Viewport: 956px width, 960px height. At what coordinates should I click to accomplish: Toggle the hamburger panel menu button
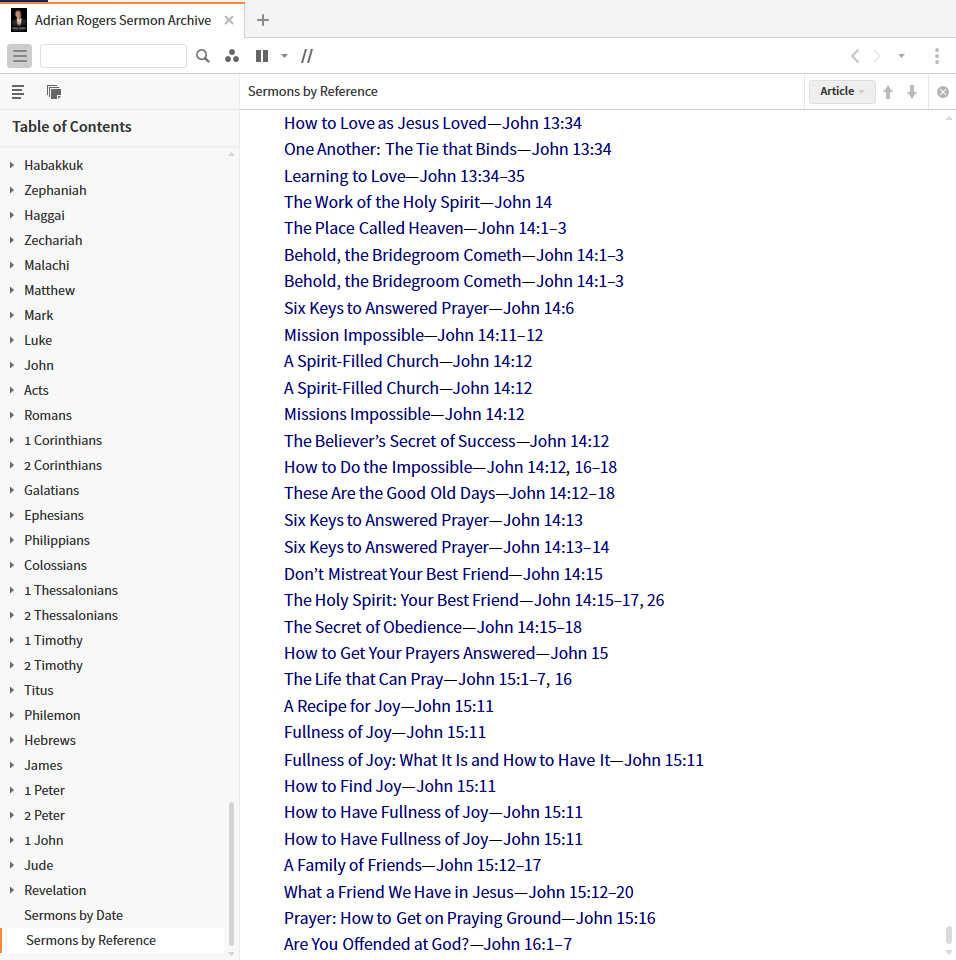pos(20,56)
